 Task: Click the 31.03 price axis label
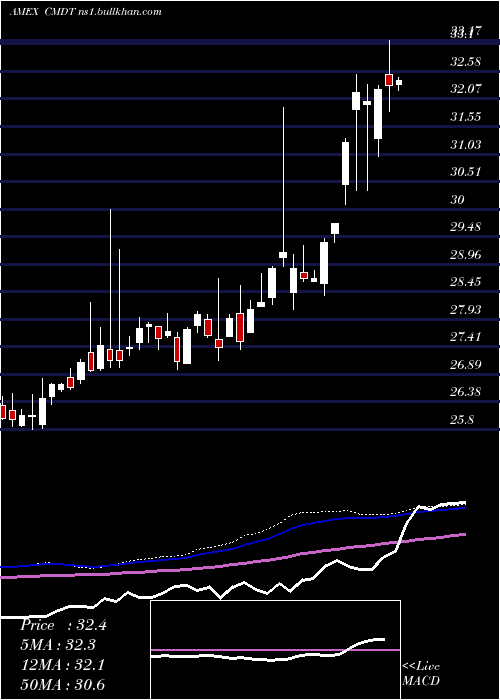pyautogui.click(x=466, y=144)
